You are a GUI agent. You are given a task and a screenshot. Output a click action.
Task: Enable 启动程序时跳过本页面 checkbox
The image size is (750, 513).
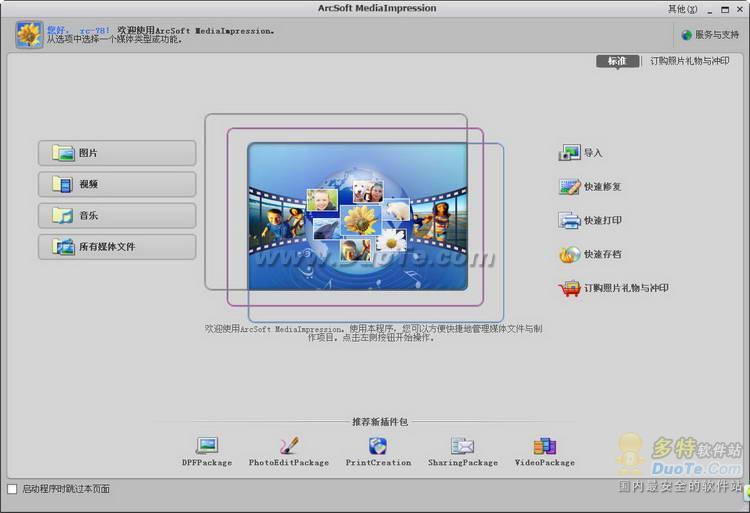tap(12, 489)
